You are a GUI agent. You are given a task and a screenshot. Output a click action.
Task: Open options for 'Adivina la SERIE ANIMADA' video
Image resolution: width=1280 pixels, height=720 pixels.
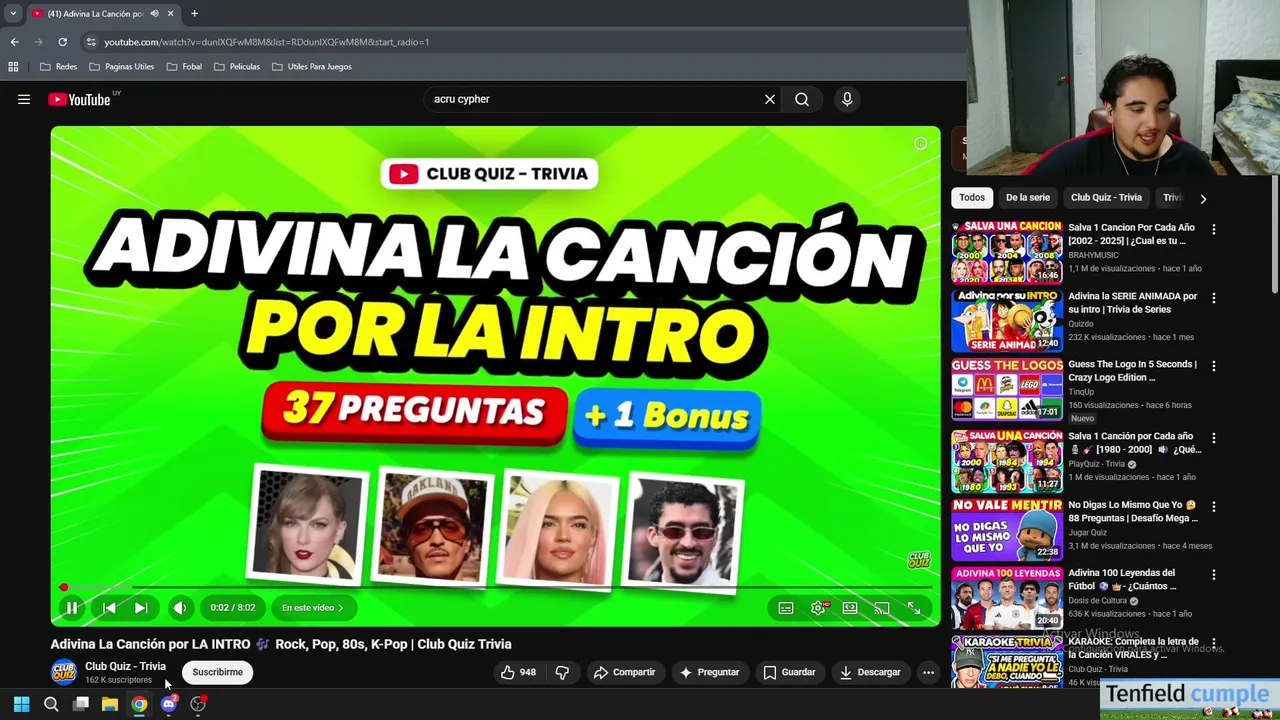click(1214, 298)
